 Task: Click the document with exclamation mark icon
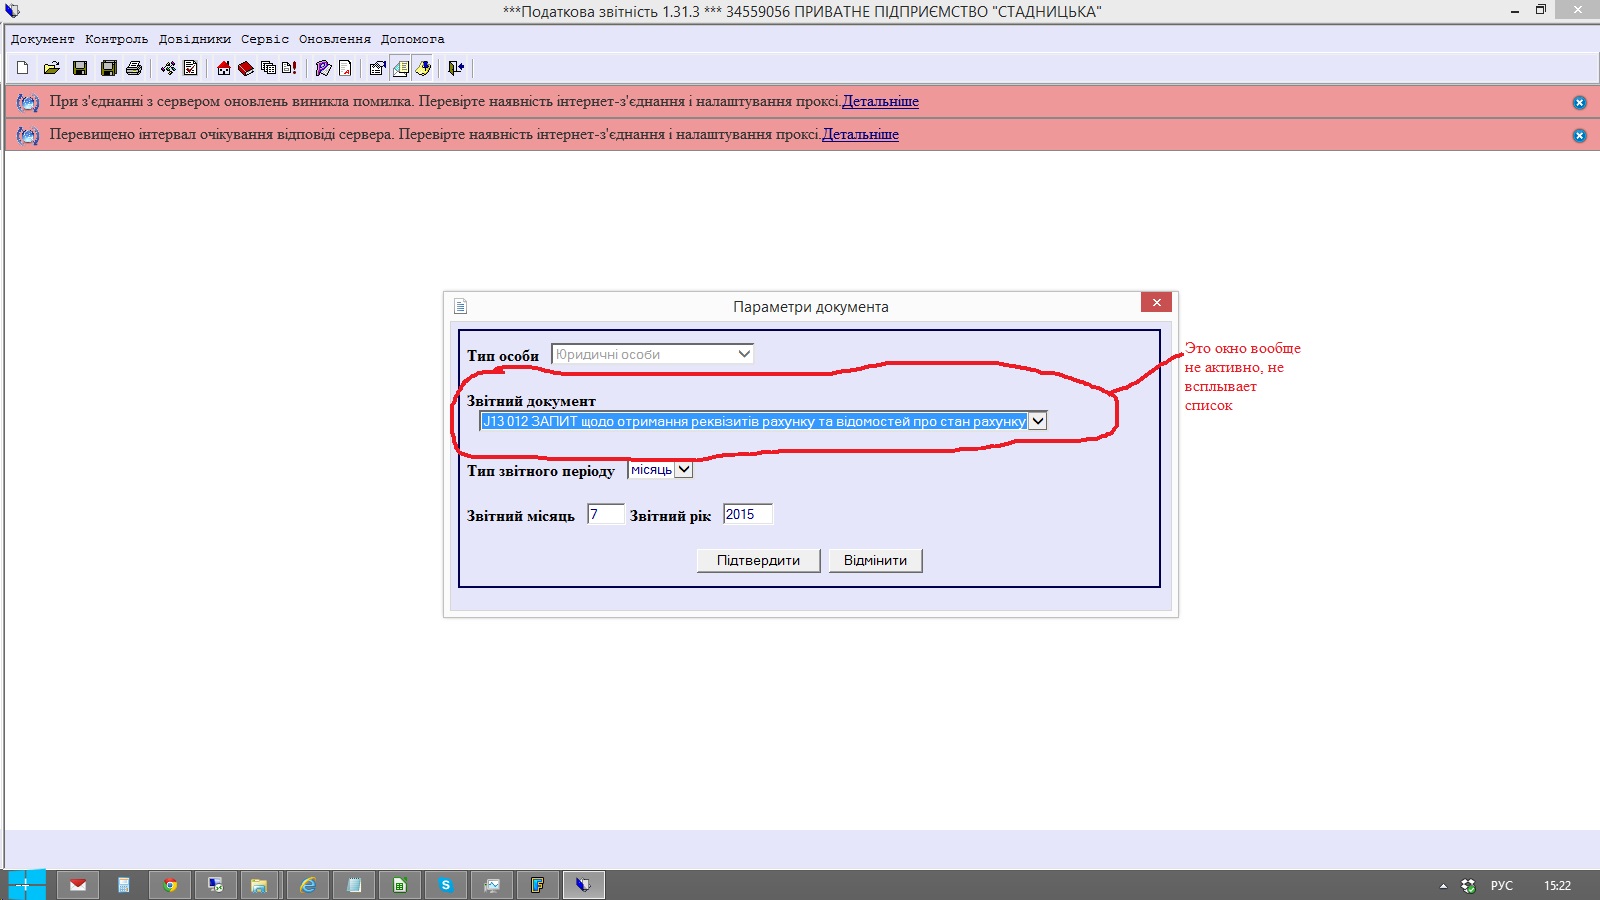(289, 68)
